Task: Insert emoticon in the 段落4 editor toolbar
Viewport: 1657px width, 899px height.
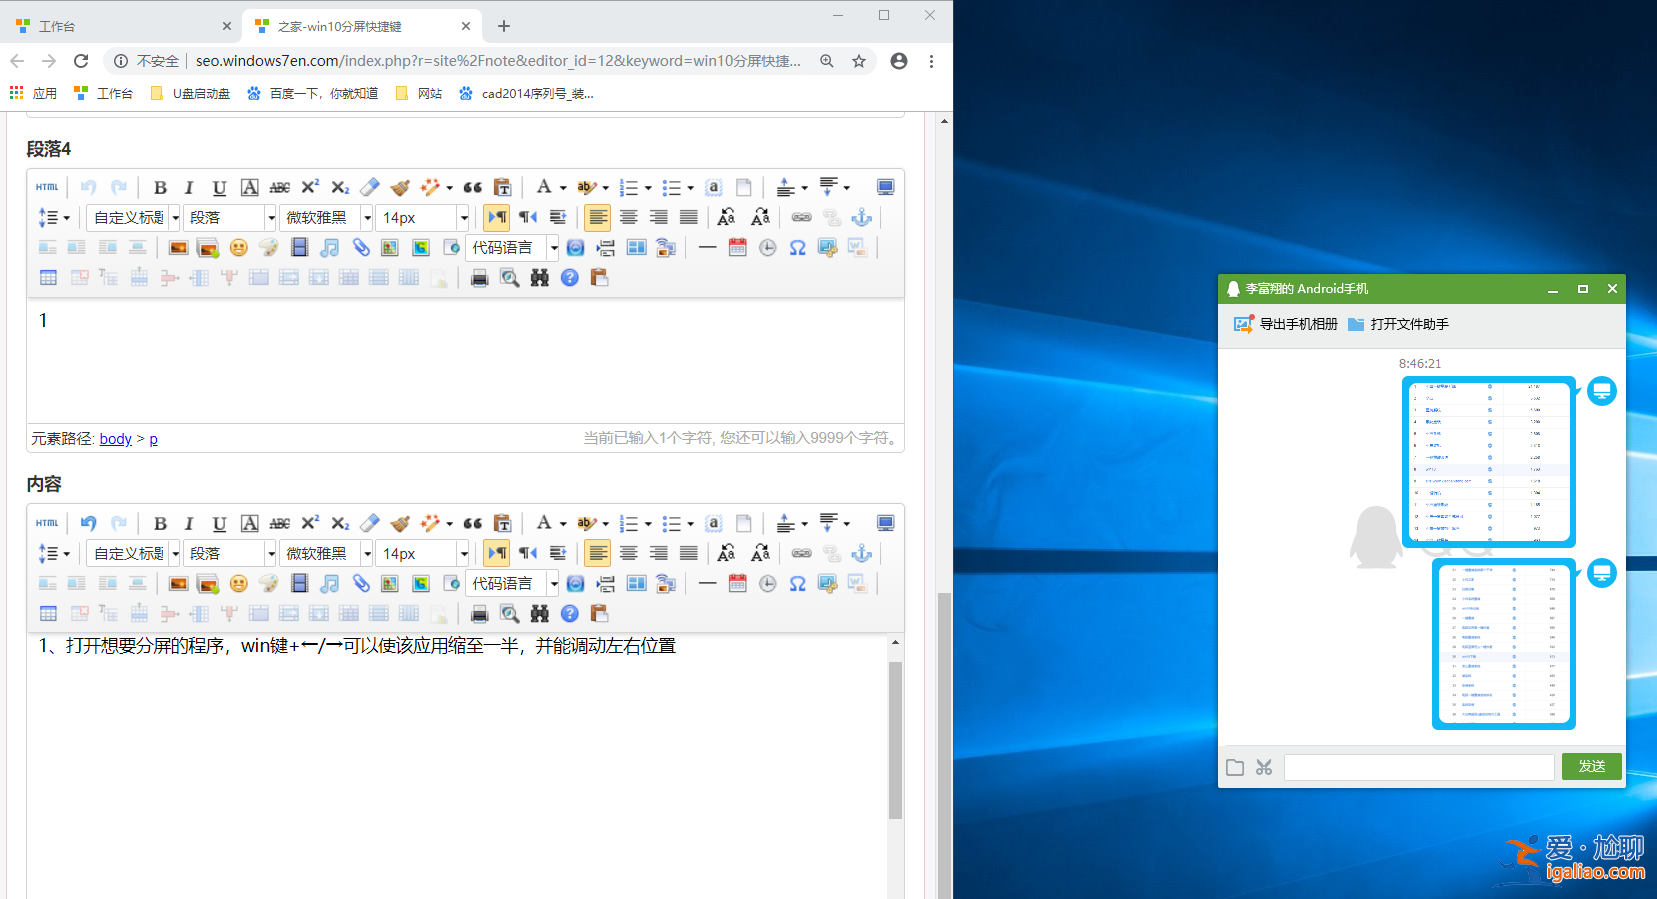Action: pyautogui.click(x=238, y=248)
